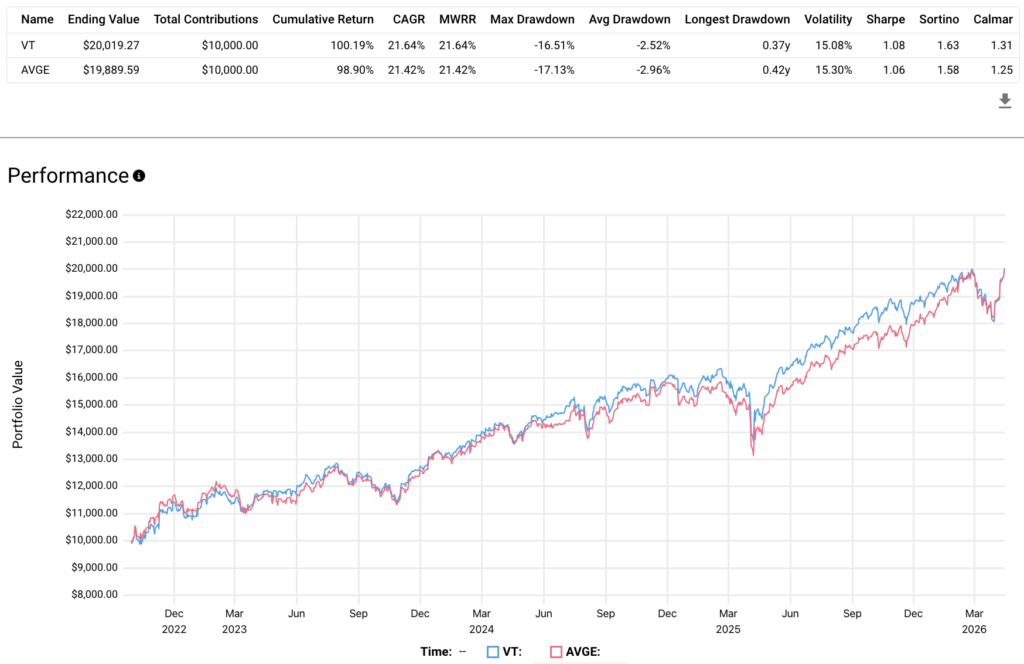Sort by Calmar column header
This screenshot has height=664, width=1024.
point(993,20)
